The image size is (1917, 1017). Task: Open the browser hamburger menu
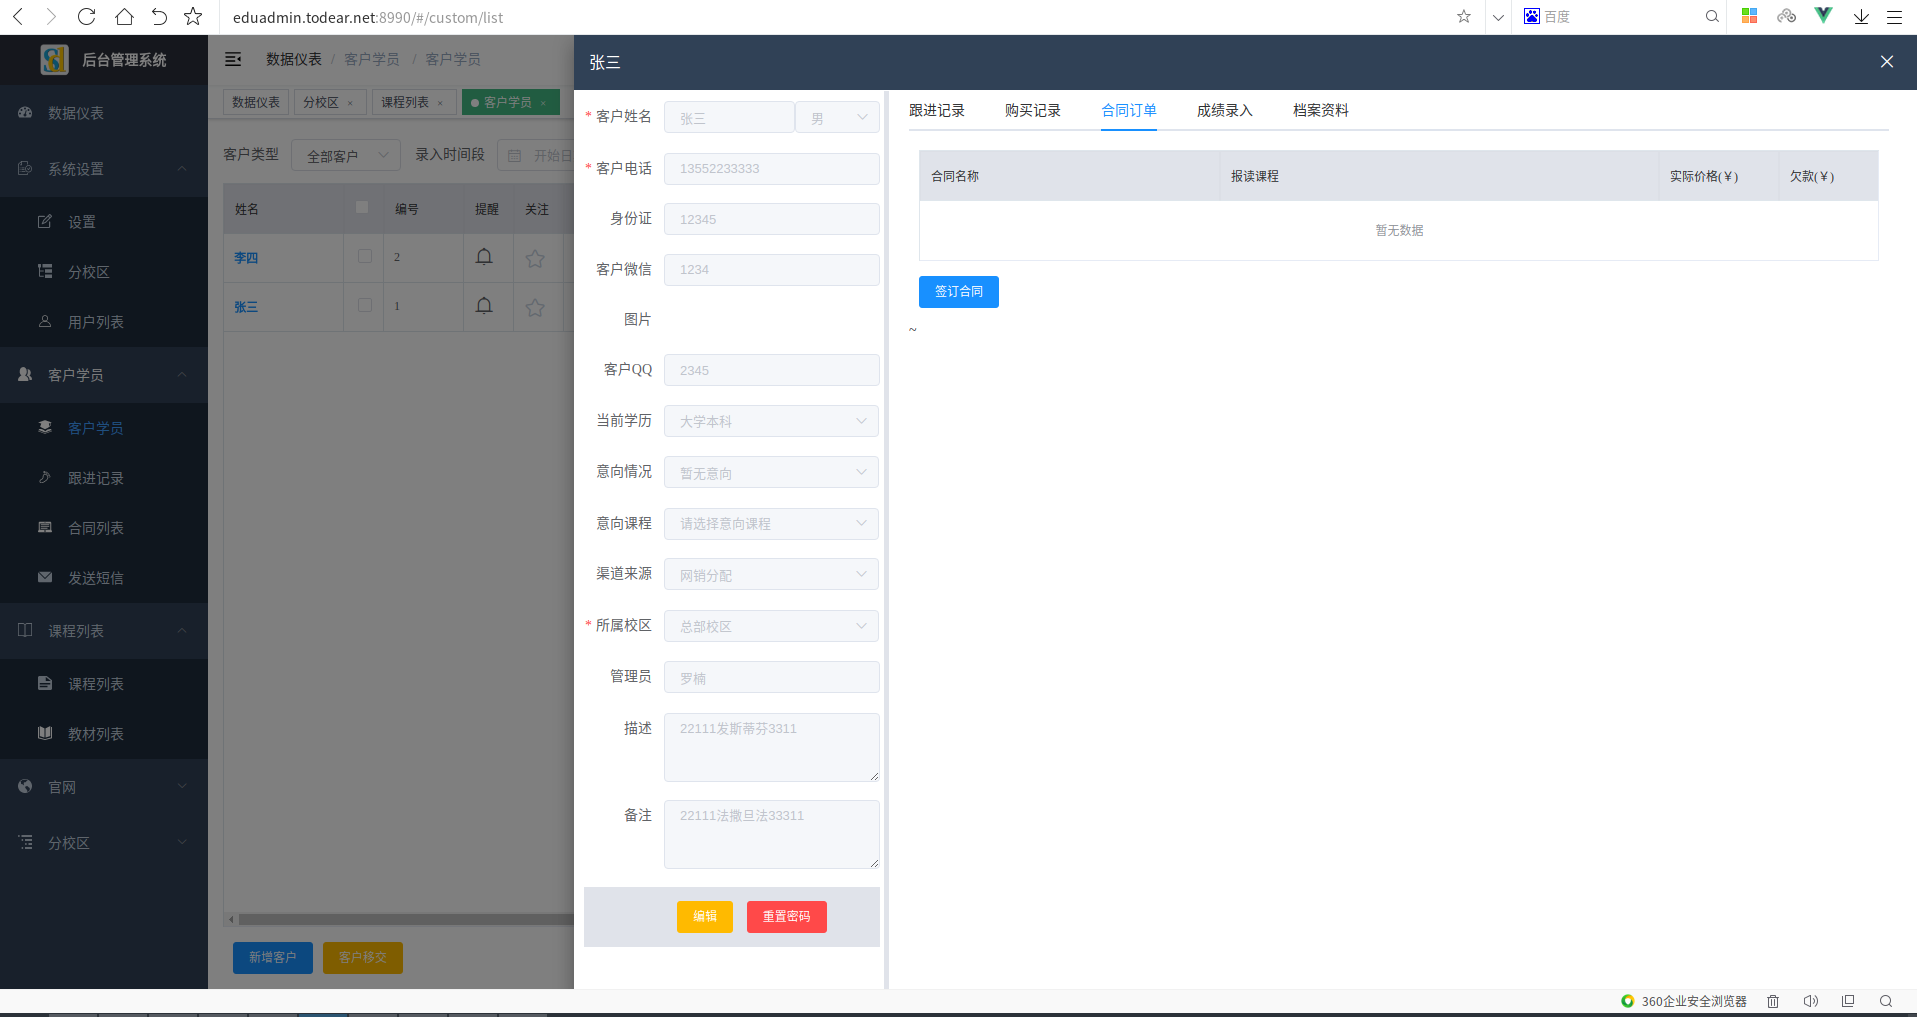coord(1894,17)
